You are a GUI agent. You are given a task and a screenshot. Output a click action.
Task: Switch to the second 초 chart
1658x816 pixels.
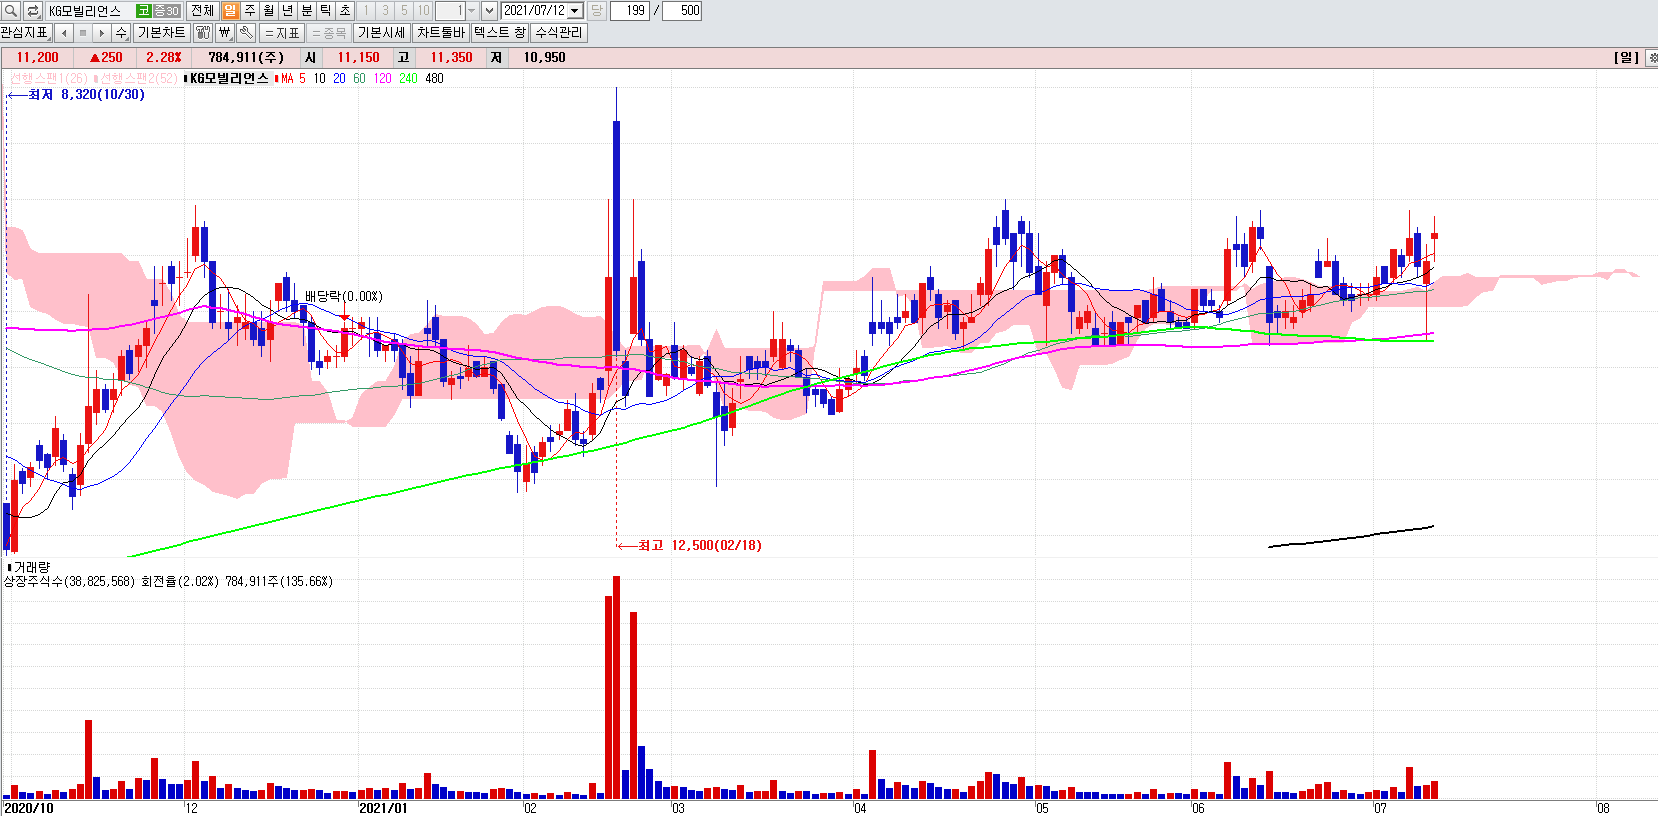tap(344, 10)
